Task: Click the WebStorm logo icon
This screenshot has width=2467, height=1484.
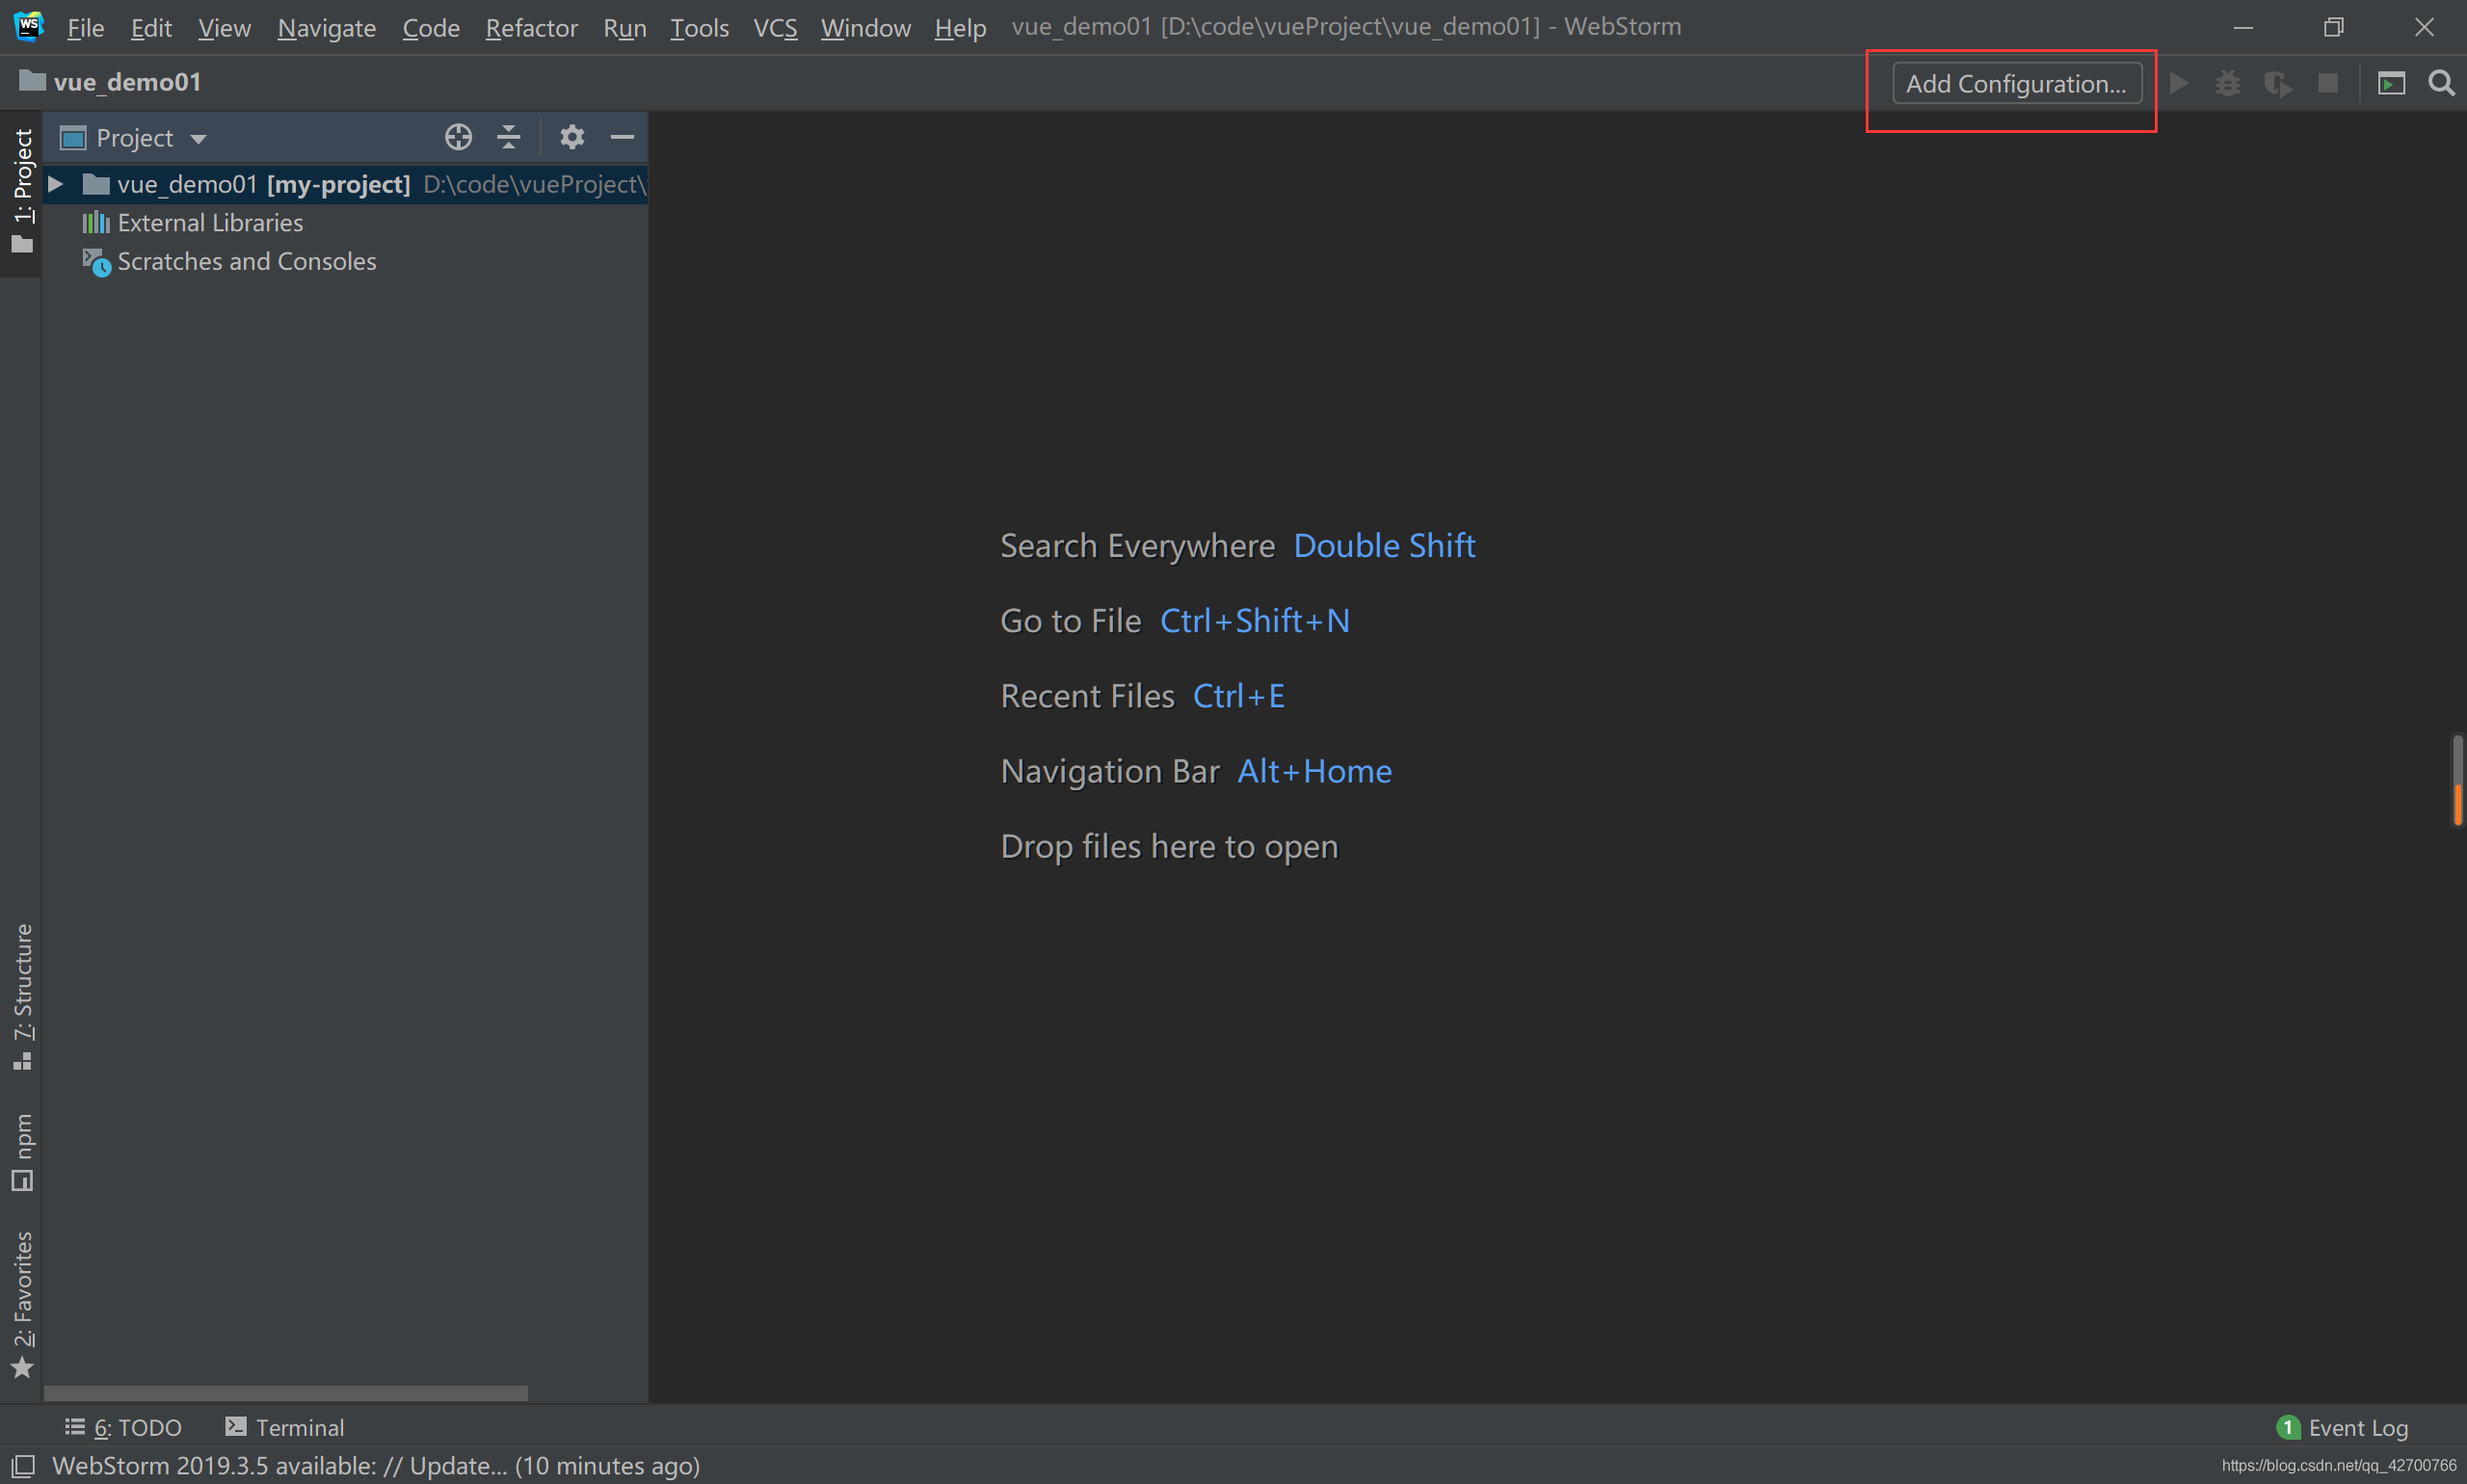Action: 29,26
